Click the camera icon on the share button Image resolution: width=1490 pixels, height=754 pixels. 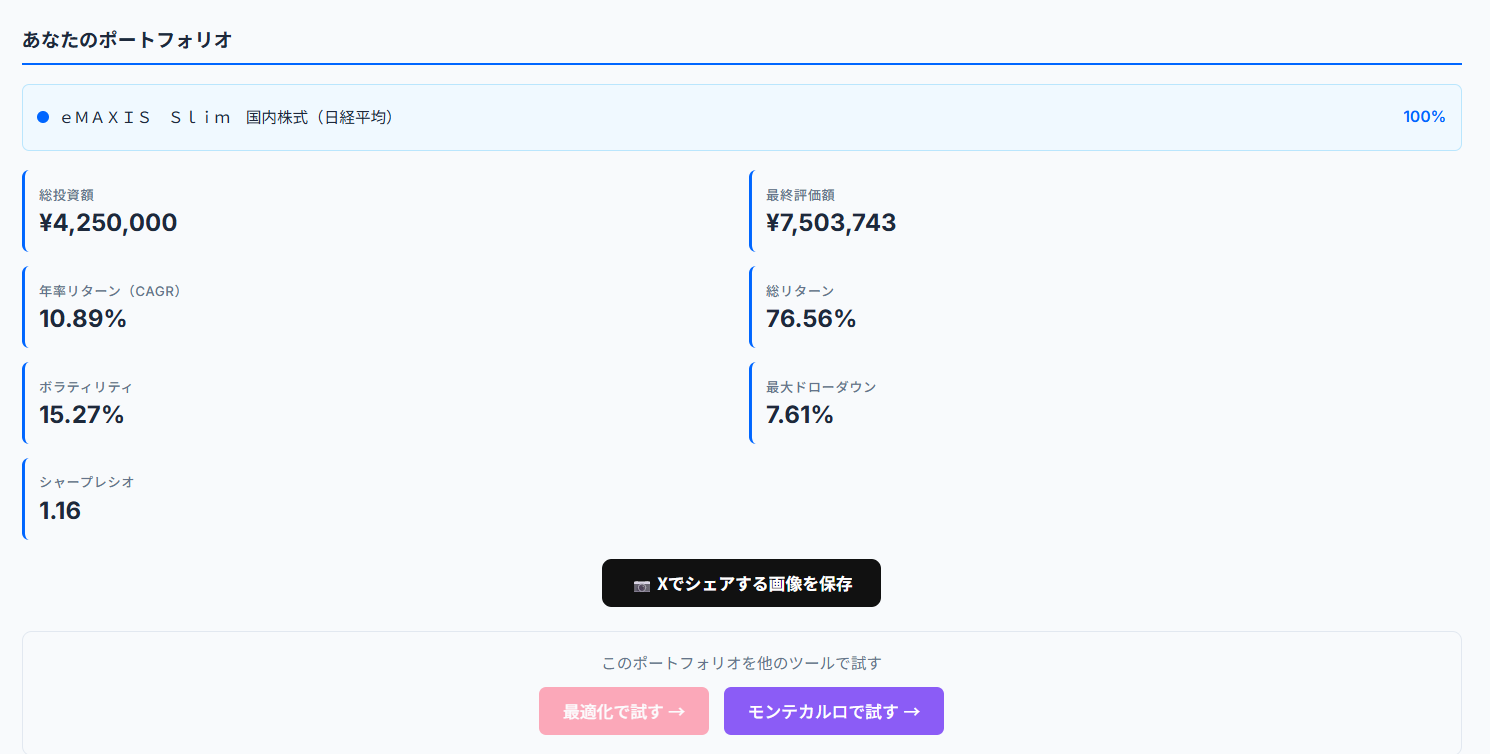pyautogui.click(x=642, y=585)
